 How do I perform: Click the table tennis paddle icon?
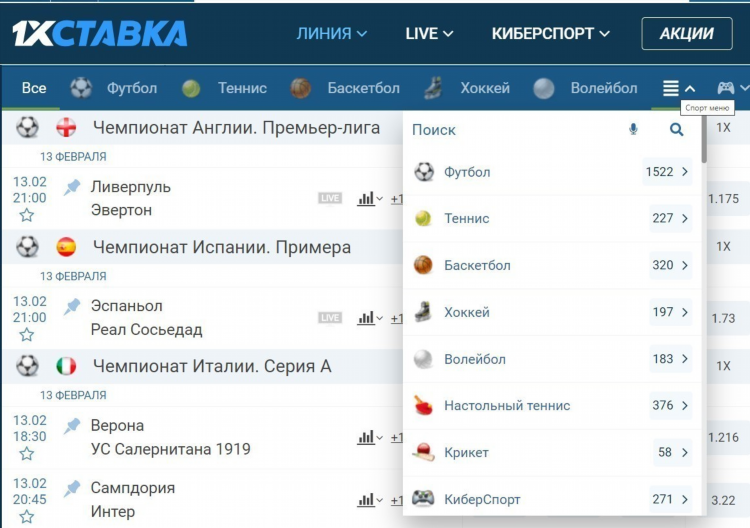pos(423,406)
